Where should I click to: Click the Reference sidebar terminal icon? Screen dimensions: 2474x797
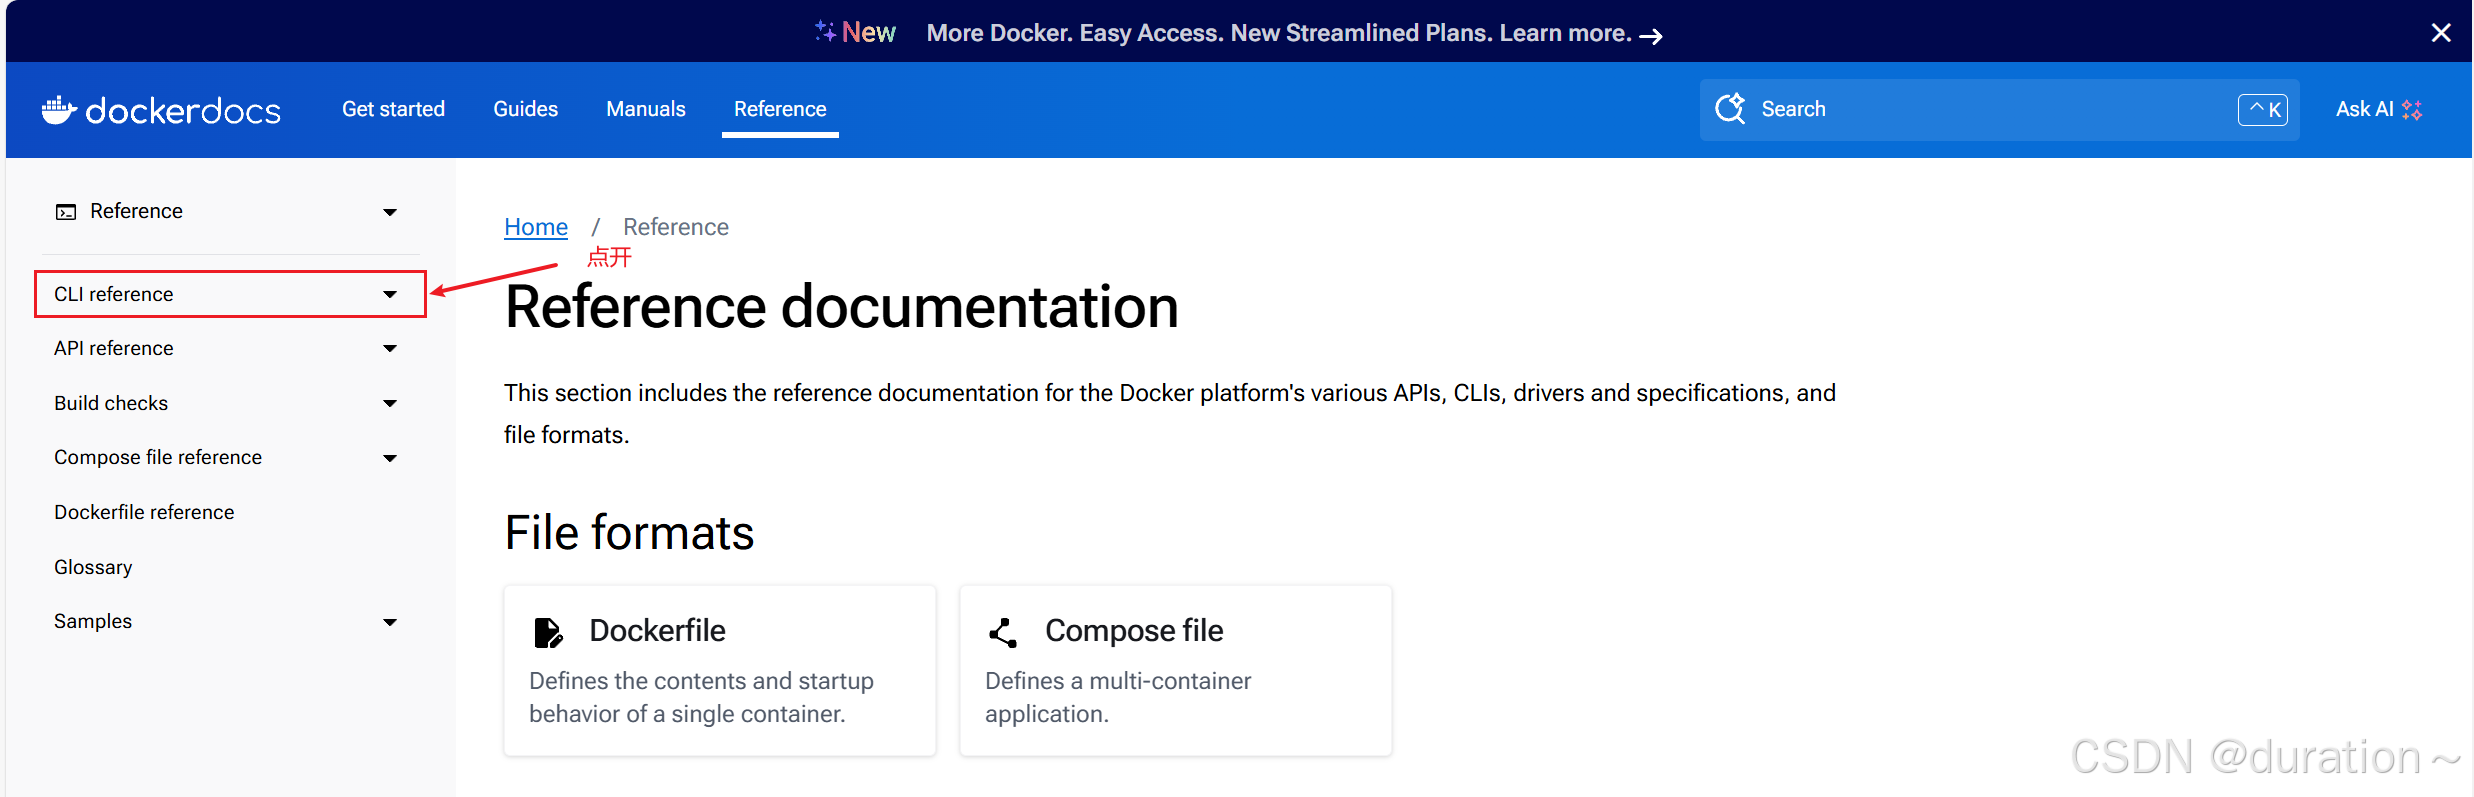pos(66,212)
